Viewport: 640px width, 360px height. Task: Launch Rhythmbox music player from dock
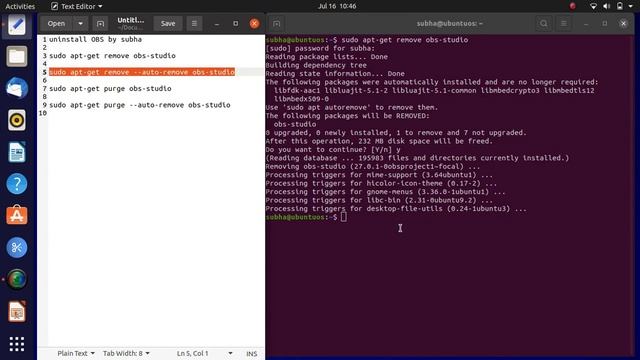pyautogui.click(x=17, y=120)
